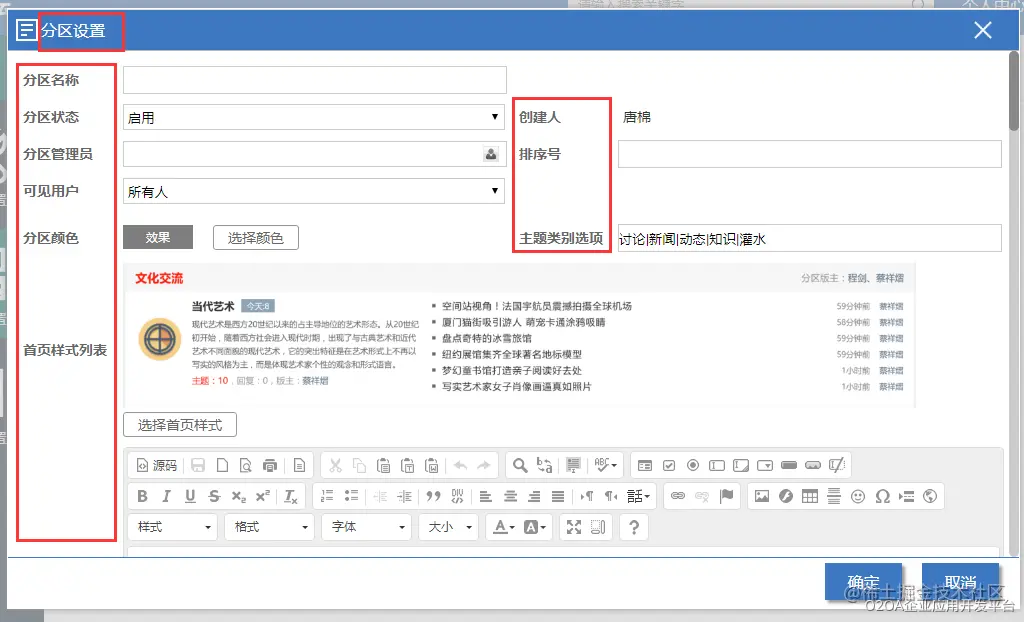Viewport: 1024px width, 622px height.
Task: Click the Print icon in the editor toolbar
Action: tap(270, 464)
